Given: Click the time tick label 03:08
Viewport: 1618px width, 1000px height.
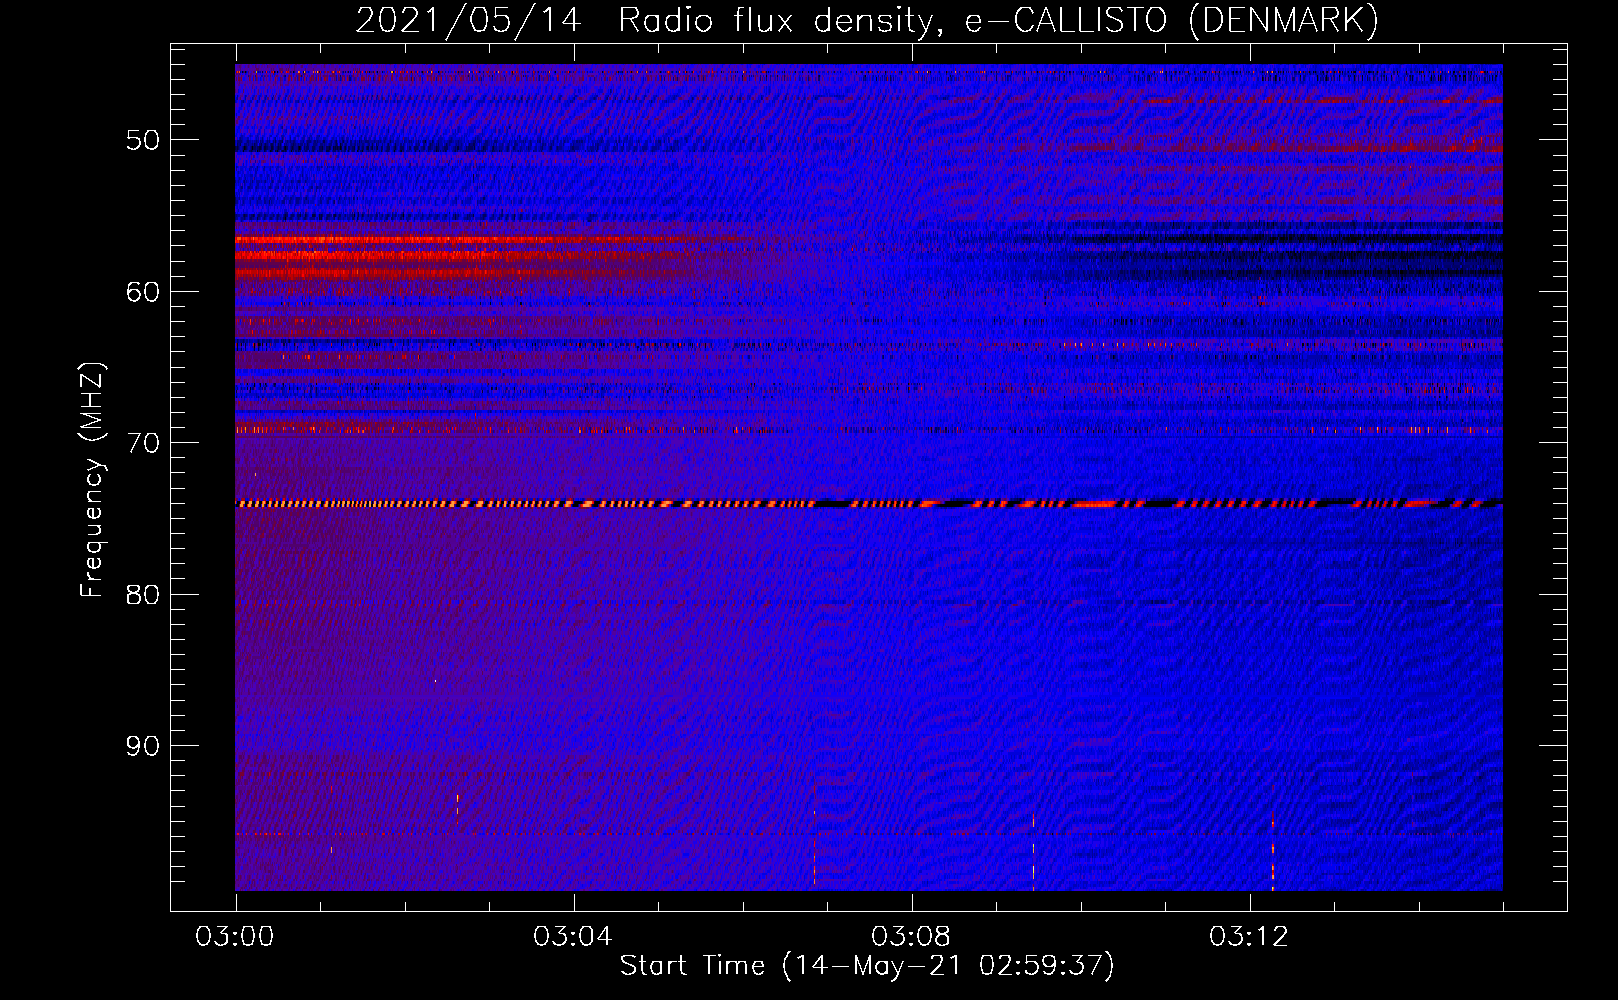Looking at the screenshot, I should point(911,937).
